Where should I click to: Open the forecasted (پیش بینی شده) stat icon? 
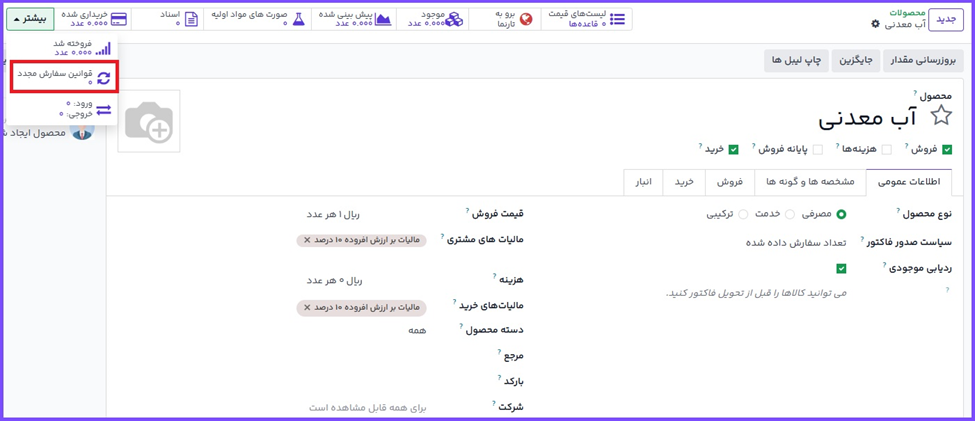tap(382, 19)
